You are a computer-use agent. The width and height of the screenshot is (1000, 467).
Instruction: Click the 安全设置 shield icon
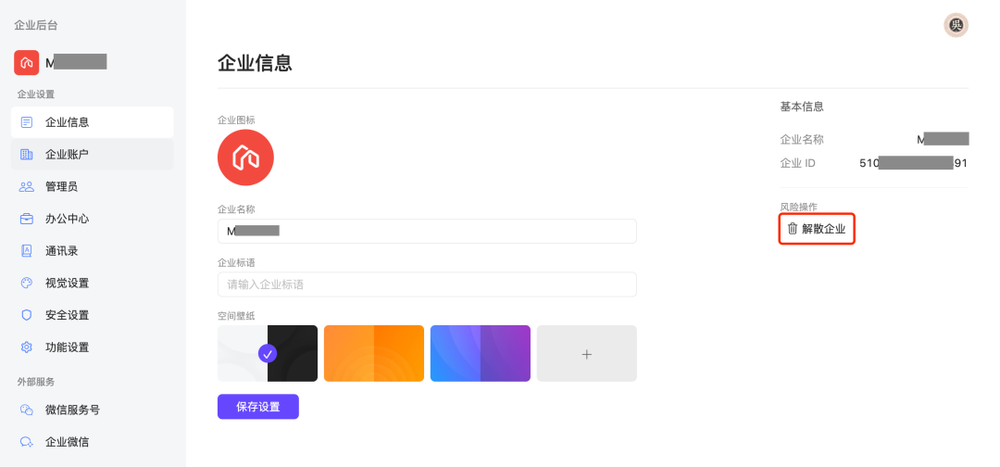pos(27,315)
